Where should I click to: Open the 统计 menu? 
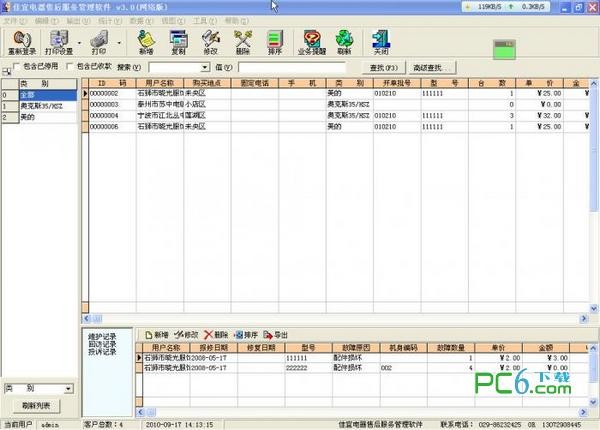click(x=110, y=21)
